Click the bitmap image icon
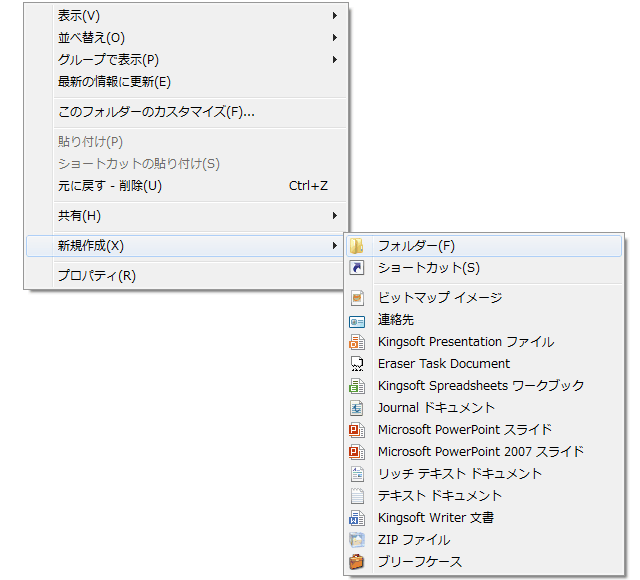Viewport: 640px width, 580px height. [357, 298]
